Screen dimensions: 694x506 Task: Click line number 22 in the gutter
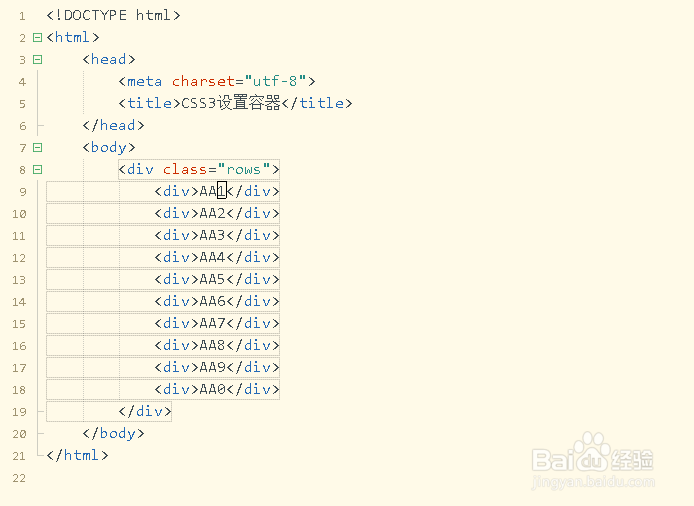[x=21, y=479]
